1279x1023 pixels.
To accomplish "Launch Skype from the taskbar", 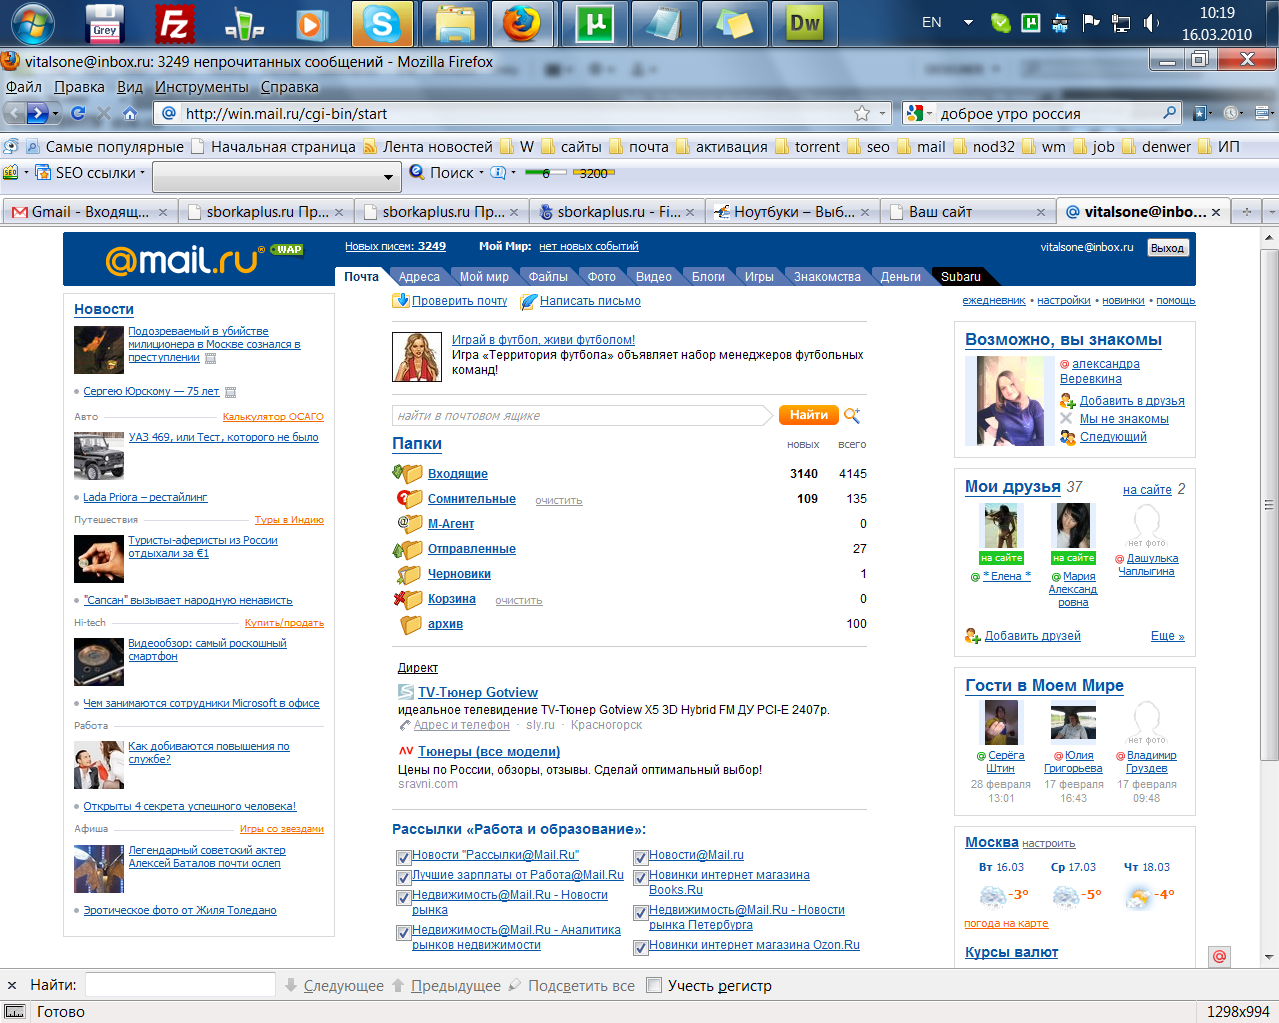I will 381,24.
